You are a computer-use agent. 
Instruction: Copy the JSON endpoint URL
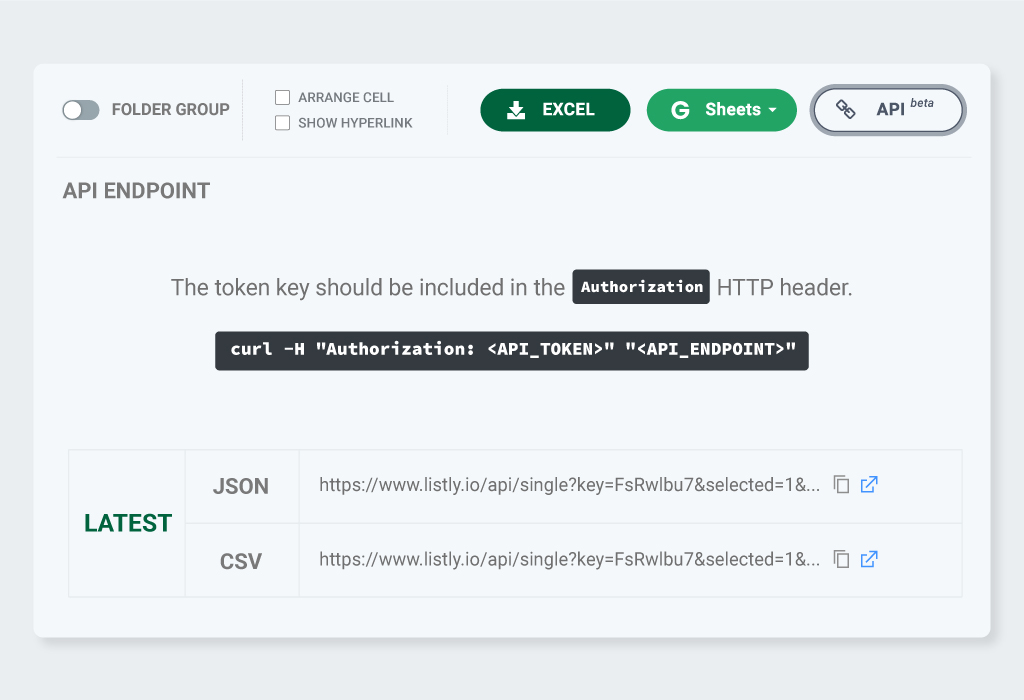(842, 485)
